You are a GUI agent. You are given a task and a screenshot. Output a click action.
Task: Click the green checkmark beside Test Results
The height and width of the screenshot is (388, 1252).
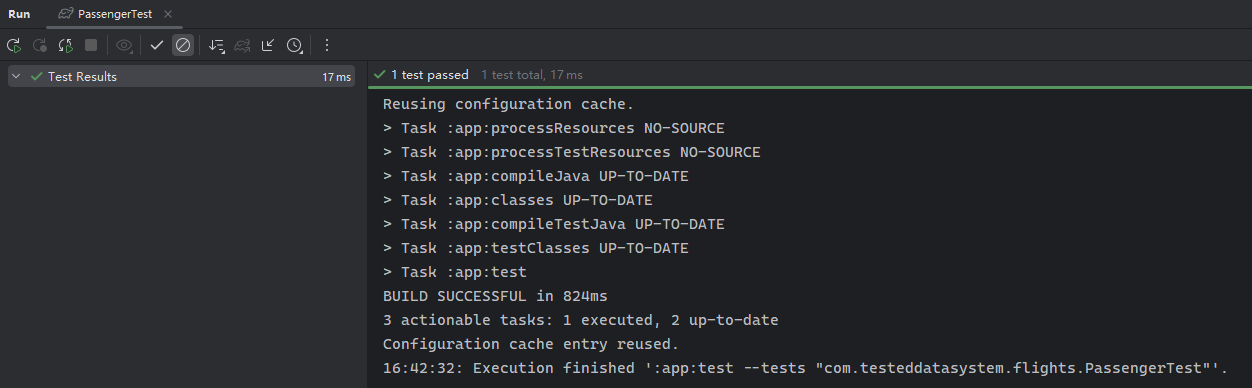pos(37,77)
